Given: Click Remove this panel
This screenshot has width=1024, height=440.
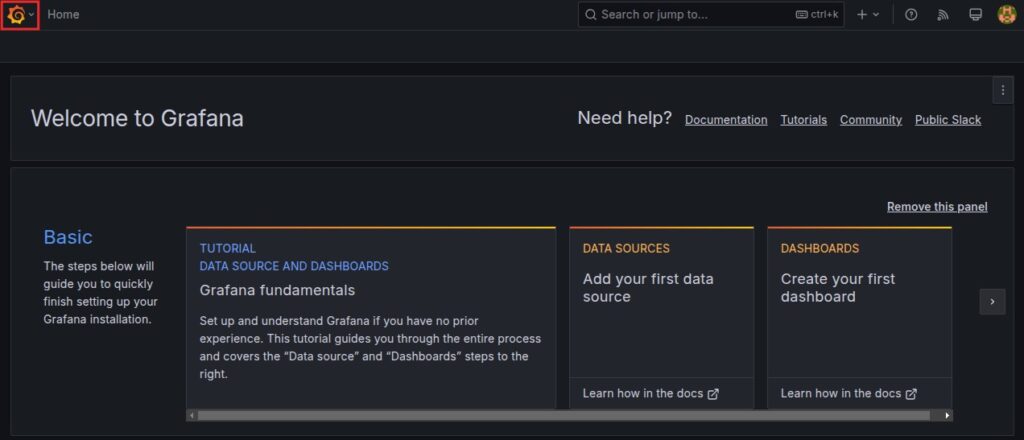Looking at the screenshot, I should [937, 207].
